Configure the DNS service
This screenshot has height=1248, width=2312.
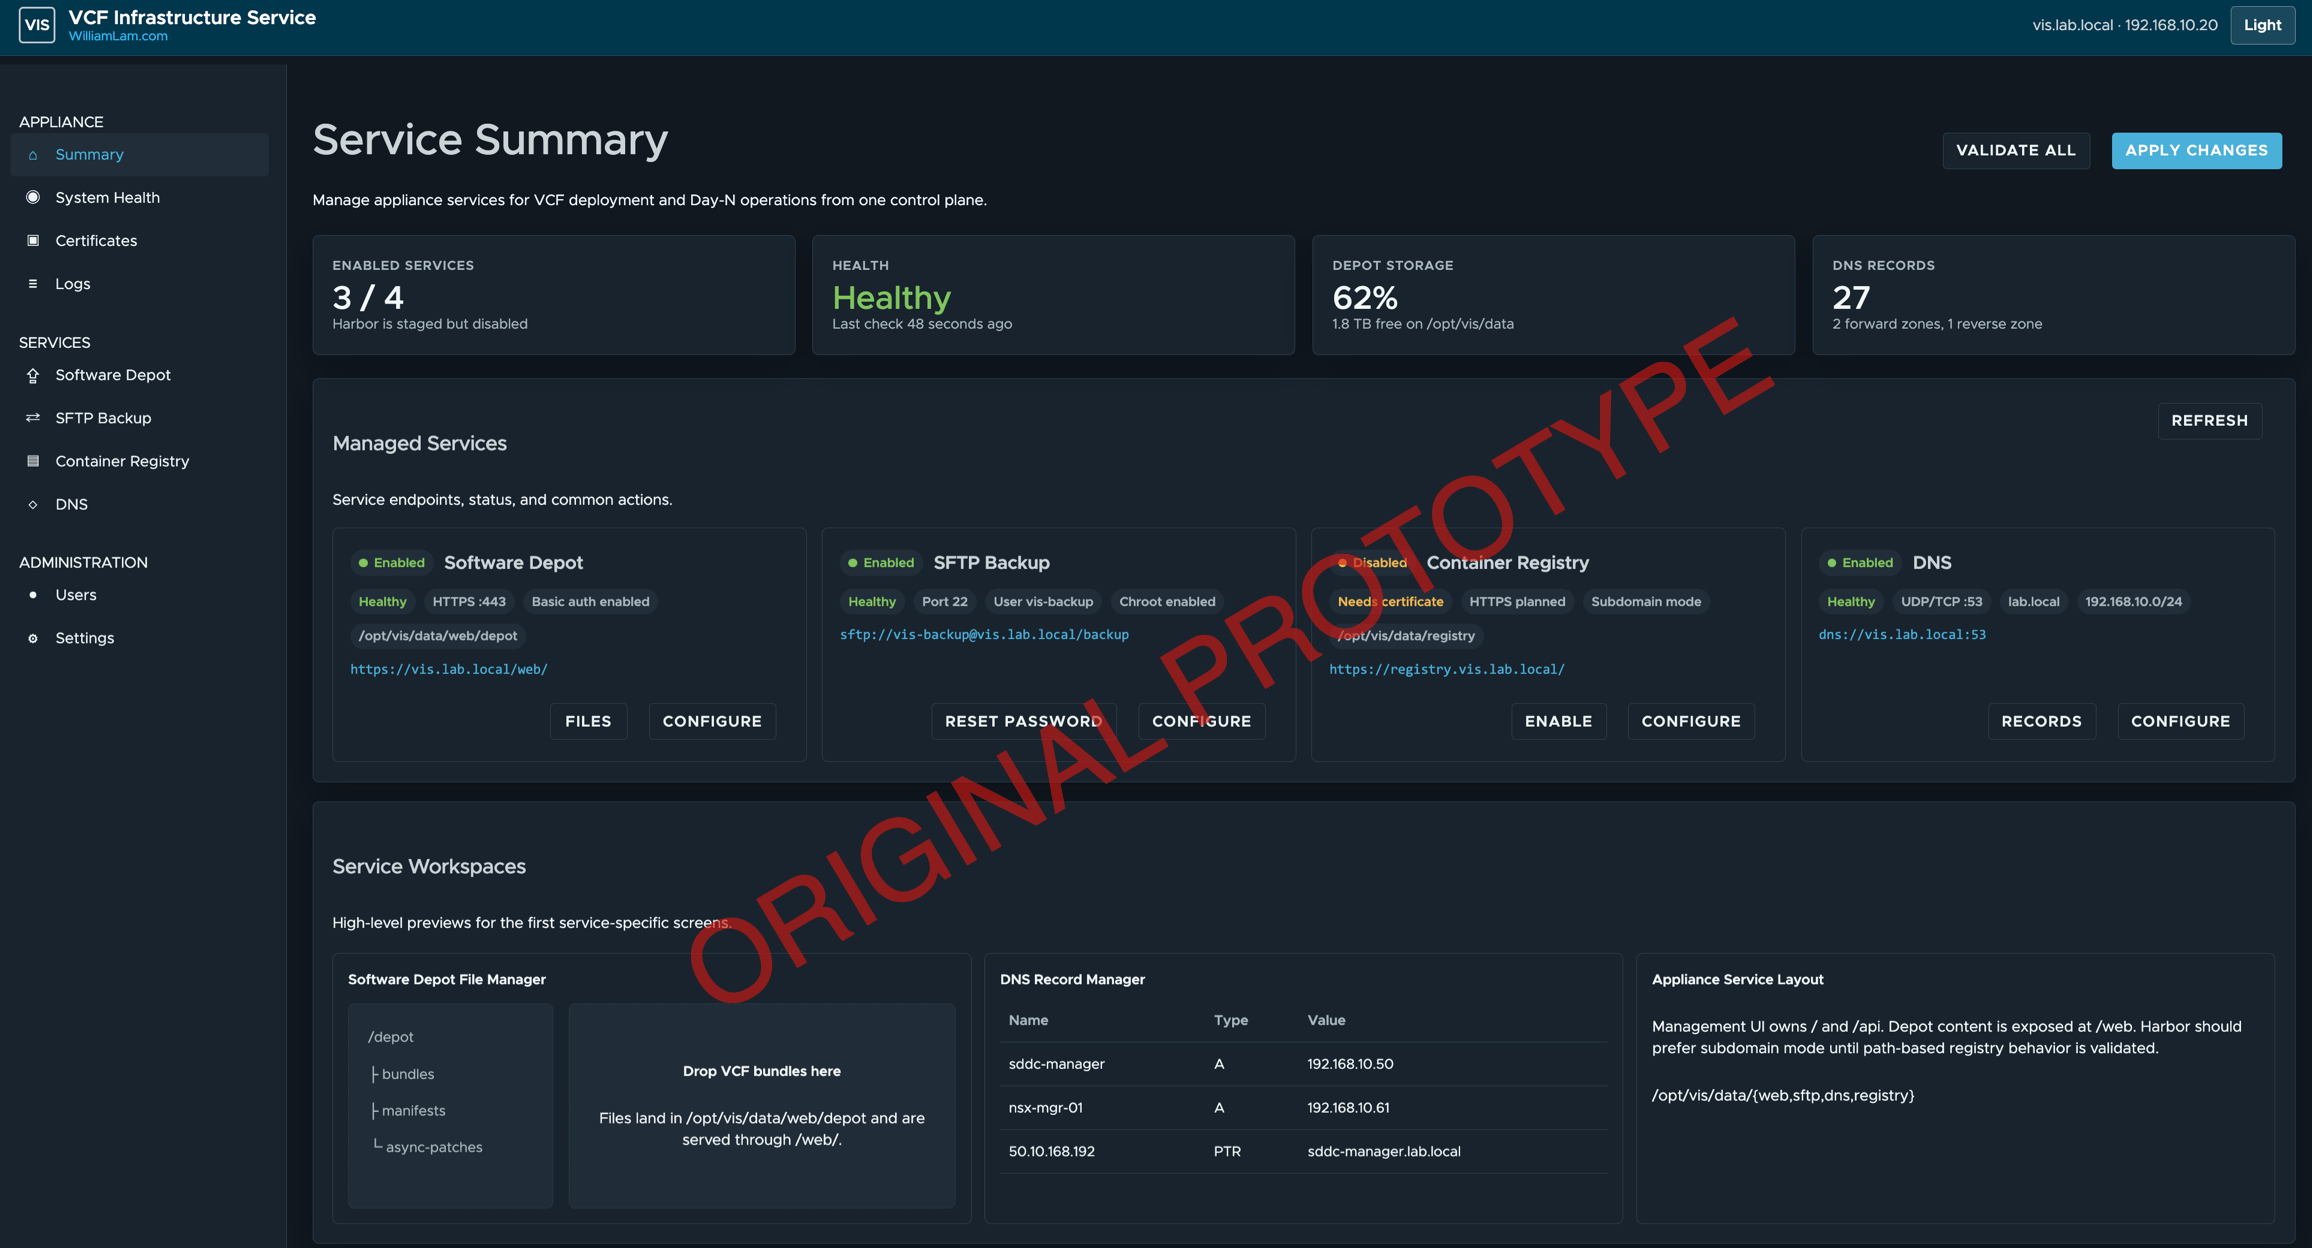click(2180, 721)
